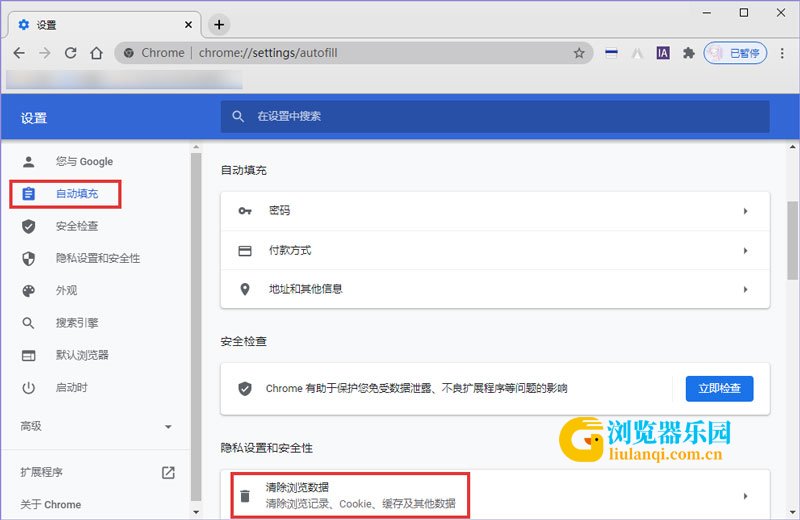
Task: Click the person icon beside 您与 Google
Action: click(x=29, y=162)
